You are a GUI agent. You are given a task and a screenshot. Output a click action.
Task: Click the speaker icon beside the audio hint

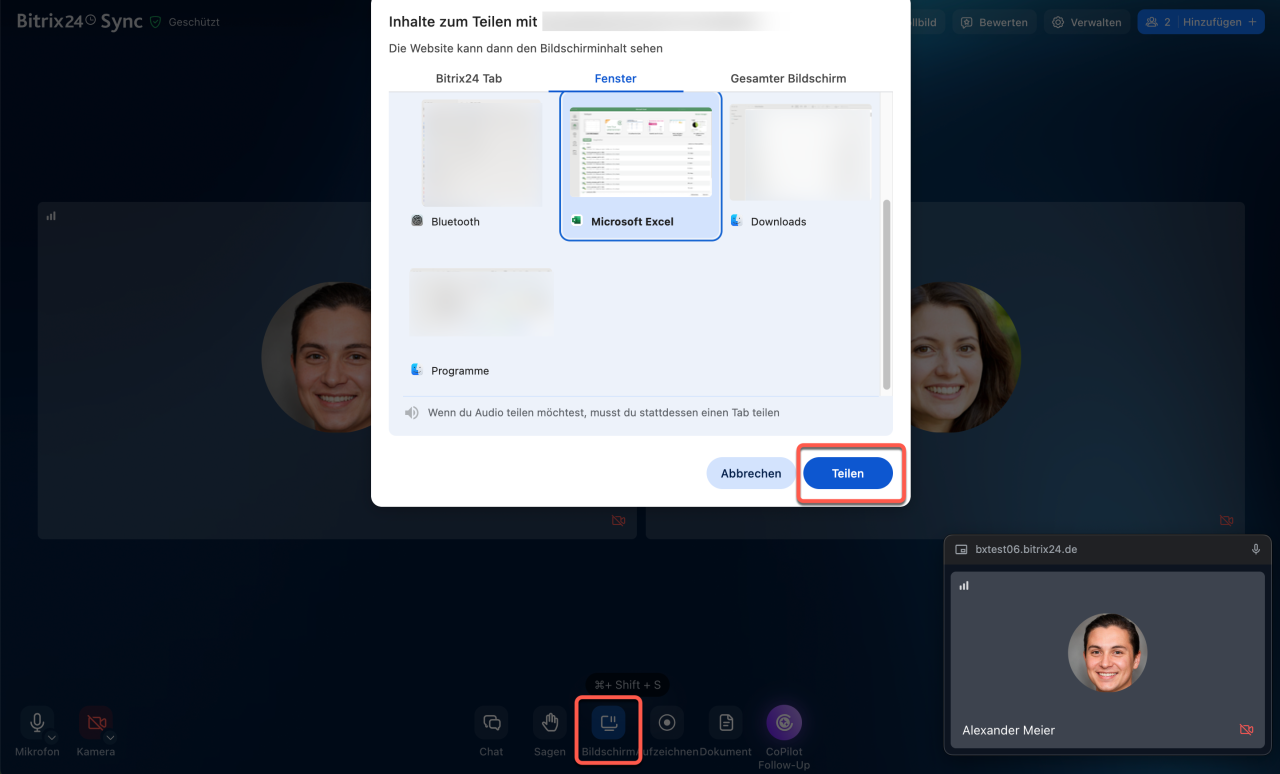tap(412, 412)
